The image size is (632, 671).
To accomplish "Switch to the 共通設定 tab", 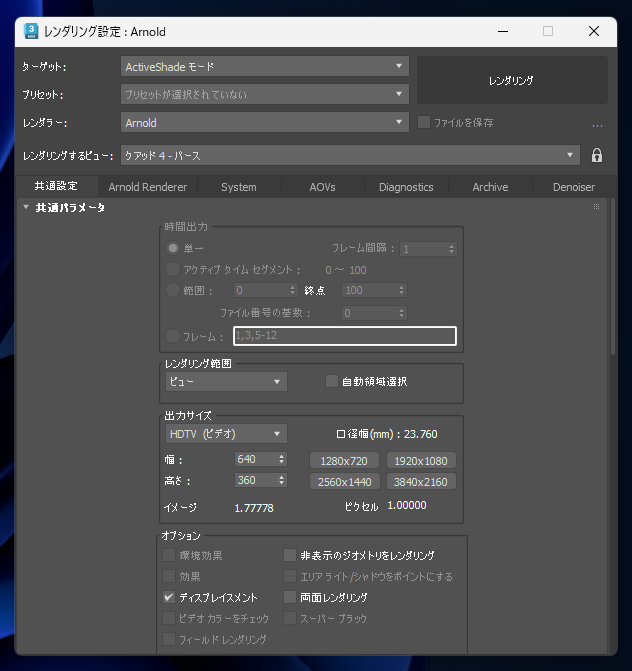I will [56, 186].
